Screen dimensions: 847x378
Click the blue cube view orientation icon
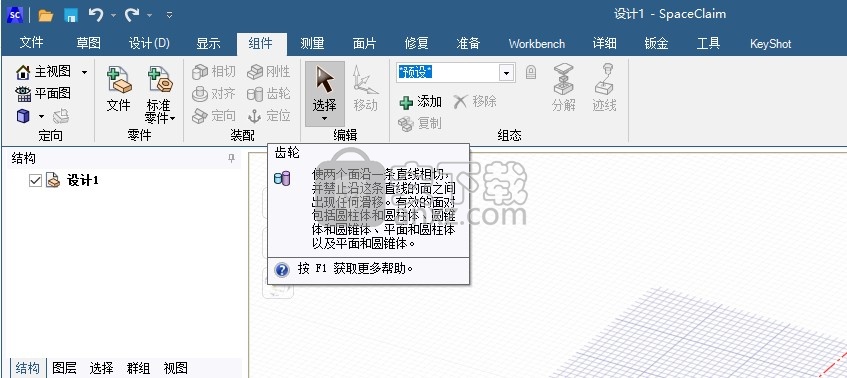pyautogui.click(x=23, y=116)
